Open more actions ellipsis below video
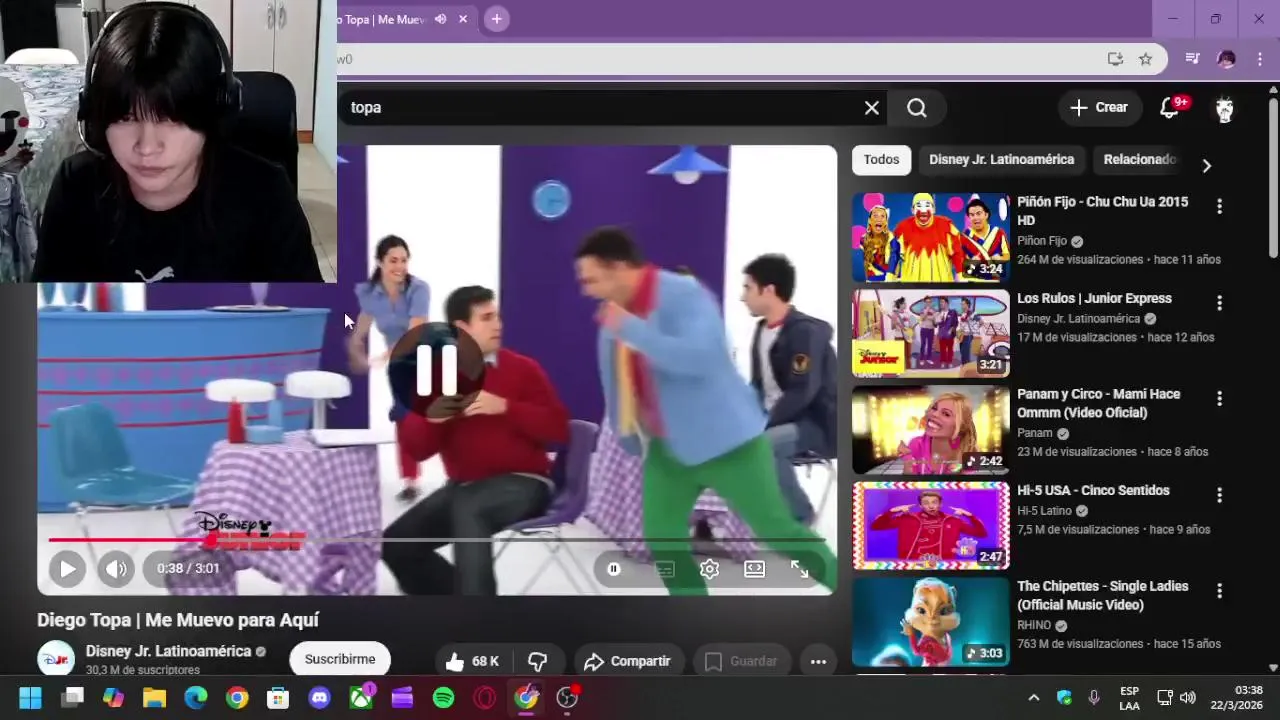Screen dimensions: 1280x720 818,661
